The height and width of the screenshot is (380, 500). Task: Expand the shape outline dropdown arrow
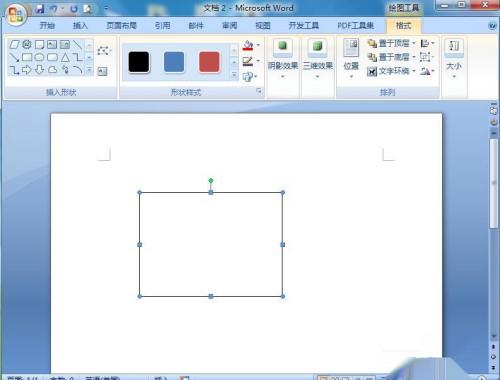pyautogui.click(x=258, y=61)
